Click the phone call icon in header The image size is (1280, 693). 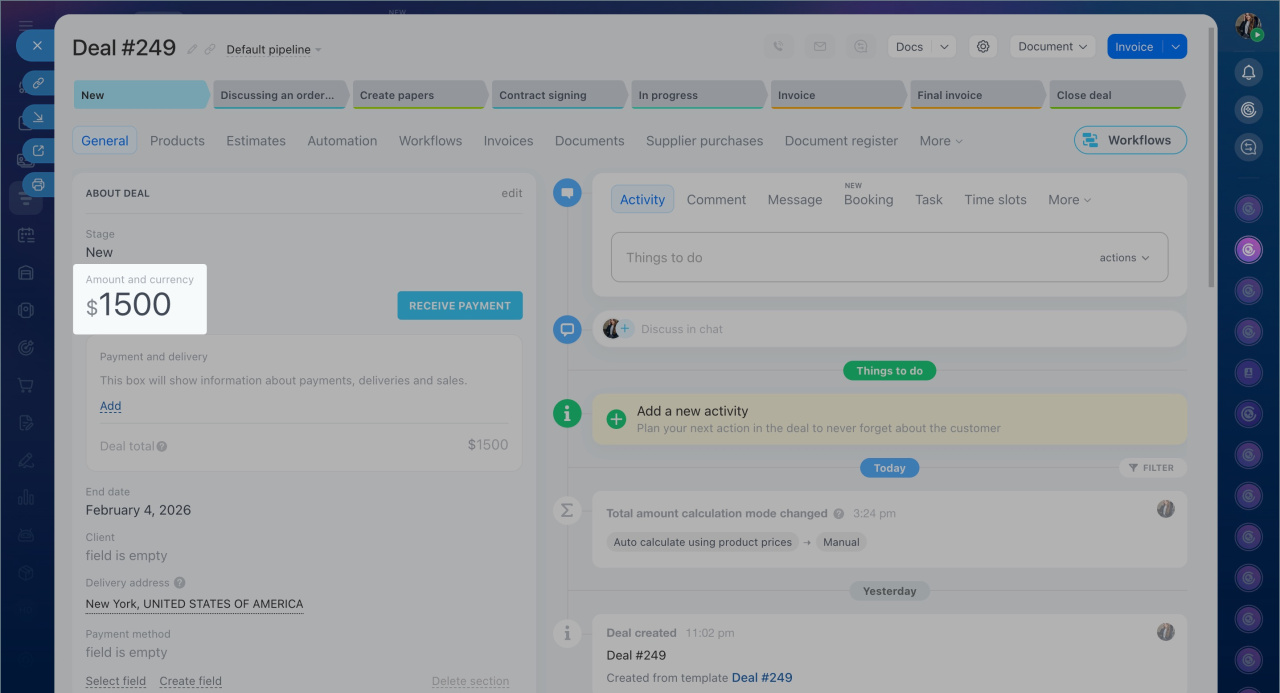click(x=779, y=47)
